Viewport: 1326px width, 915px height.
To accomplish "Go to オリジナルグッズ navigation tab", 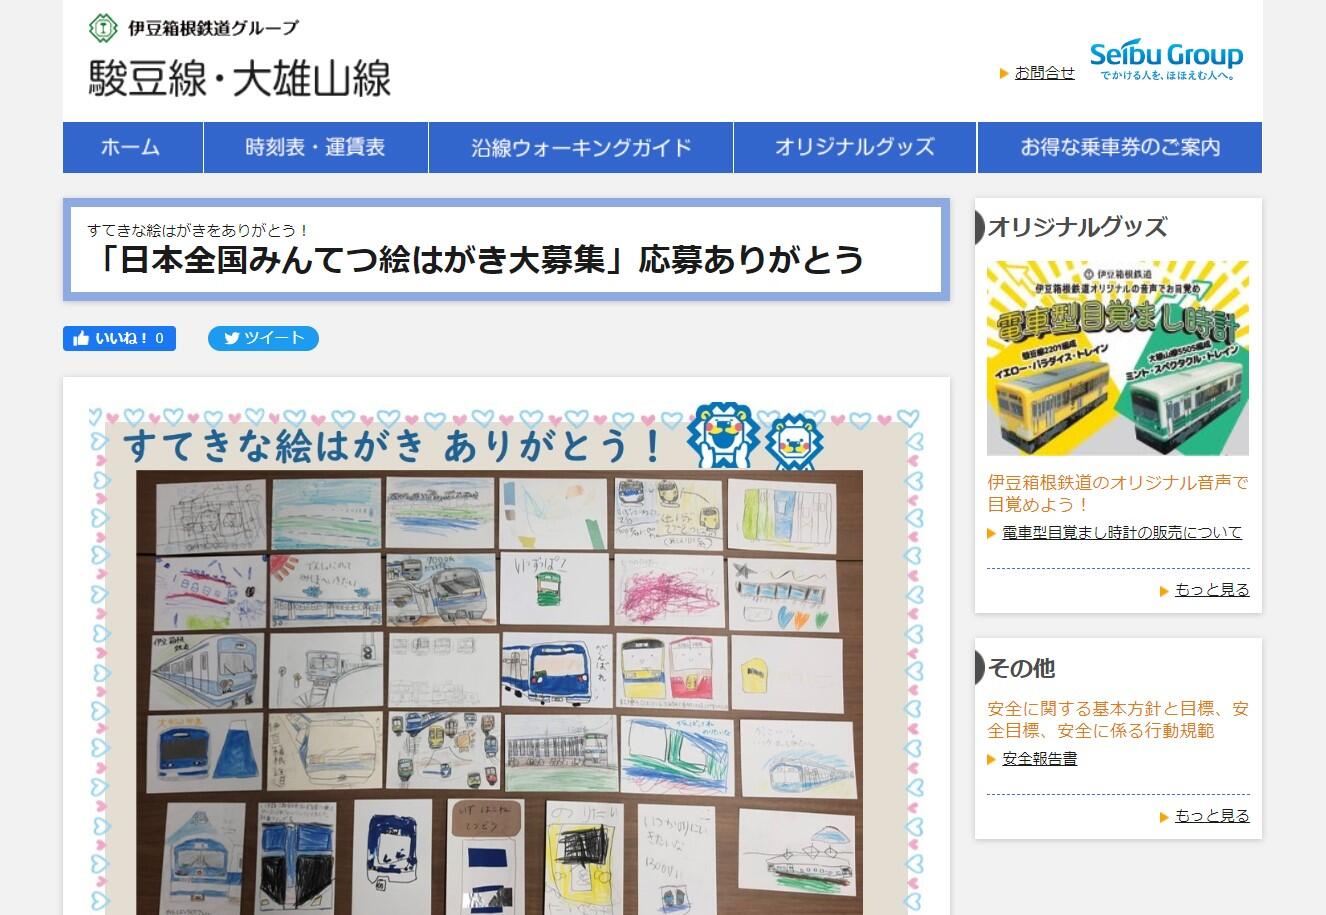I will click(x=855, y=148).
